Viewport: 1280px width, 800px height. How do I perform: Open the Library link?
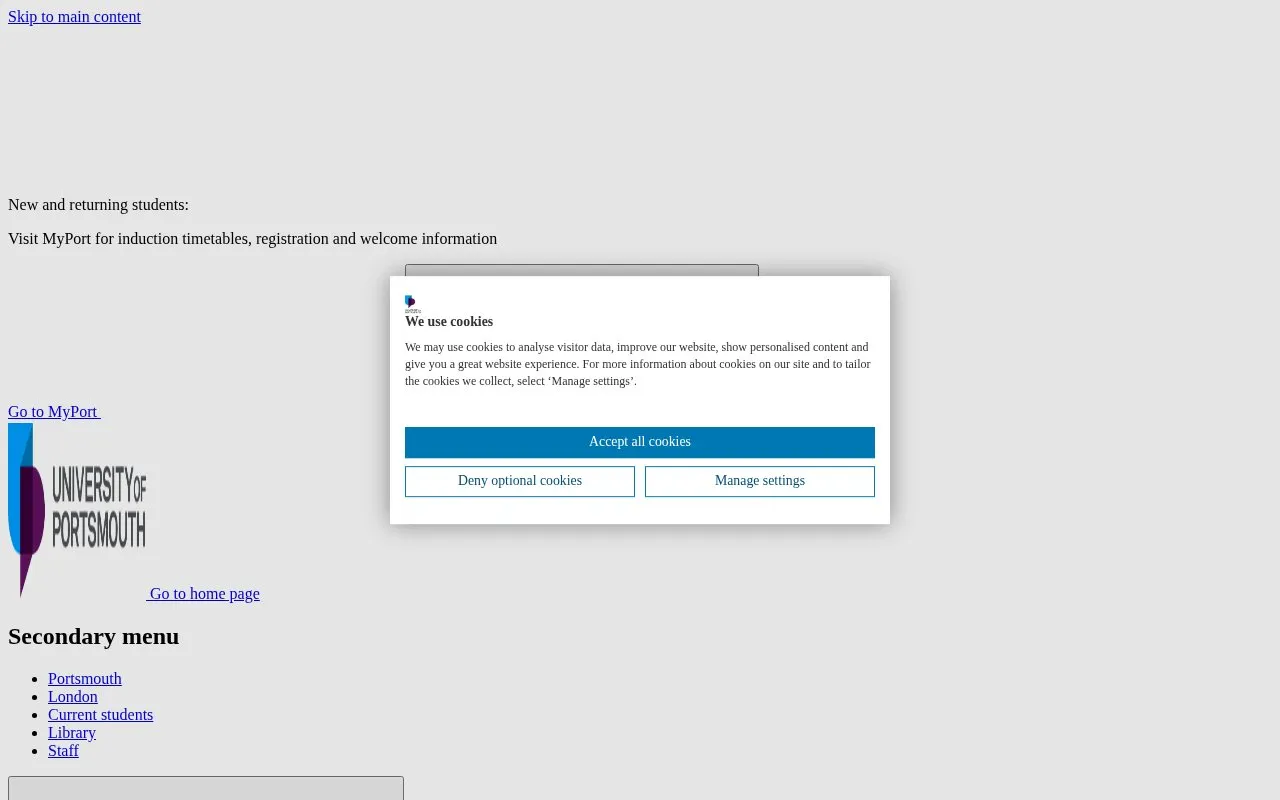(72, 733)
